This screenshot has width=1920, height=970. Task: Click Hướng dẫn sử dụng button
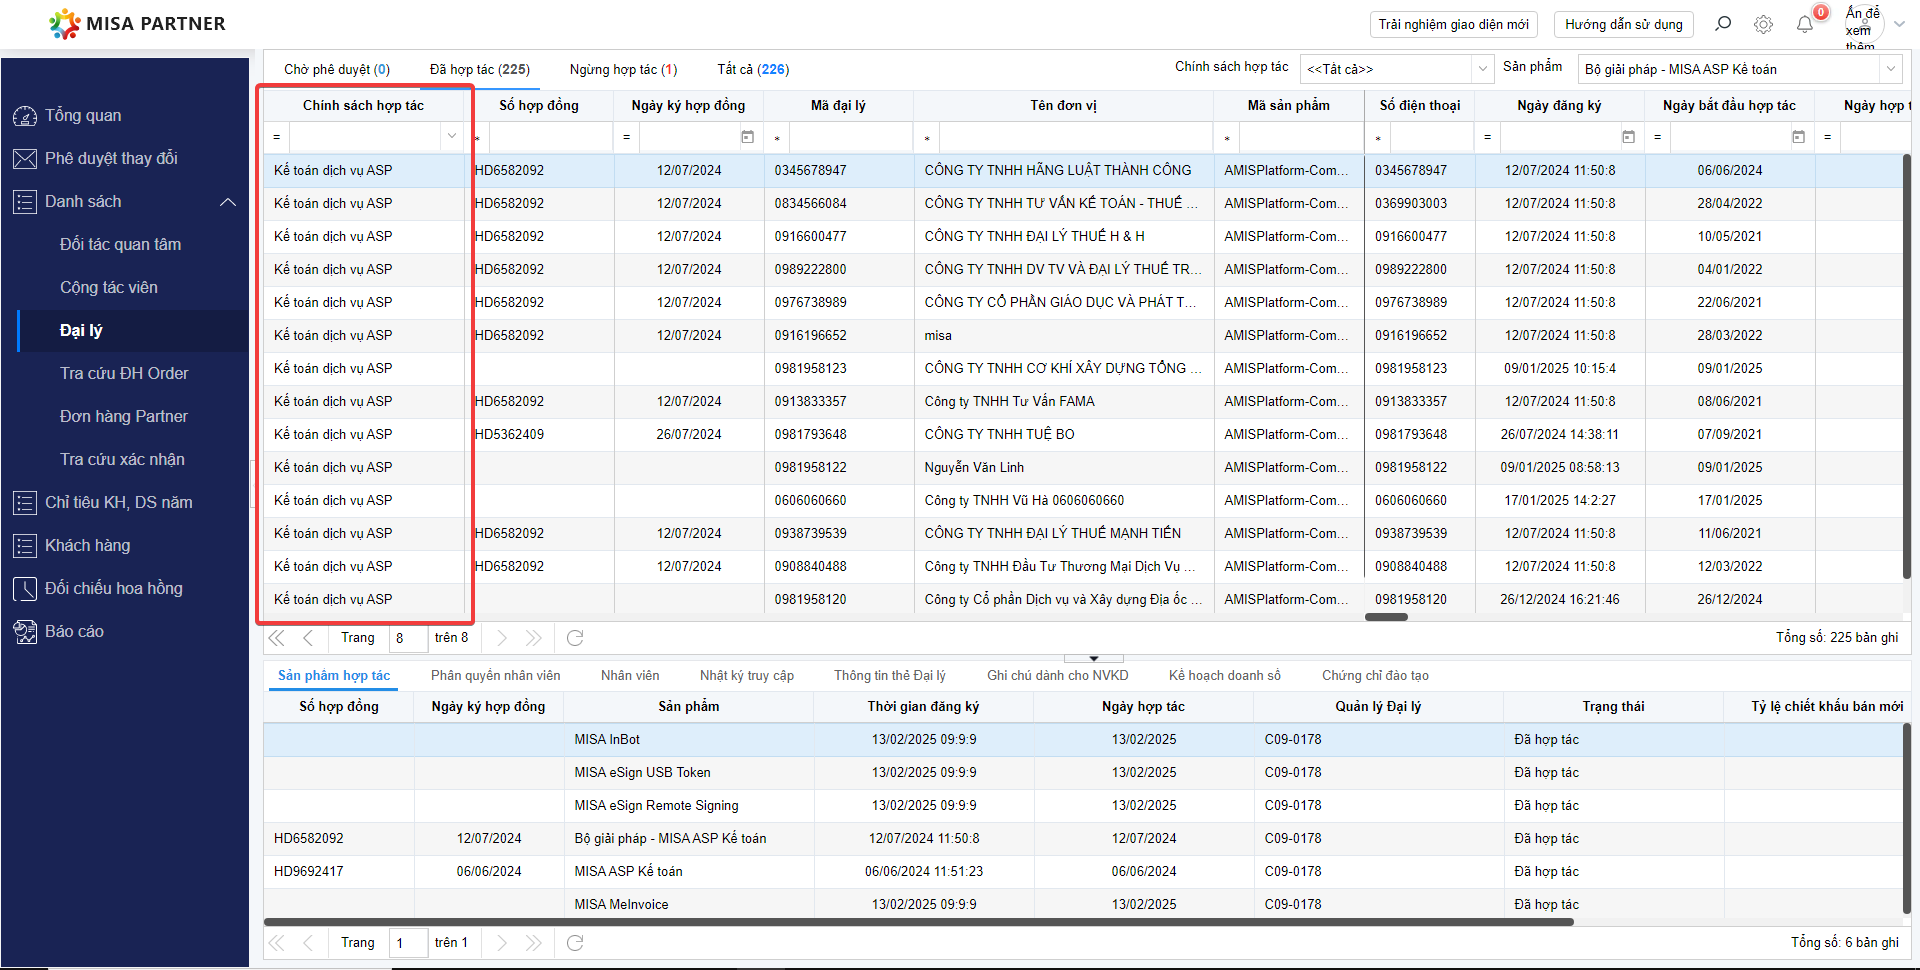coord(1624,24)
